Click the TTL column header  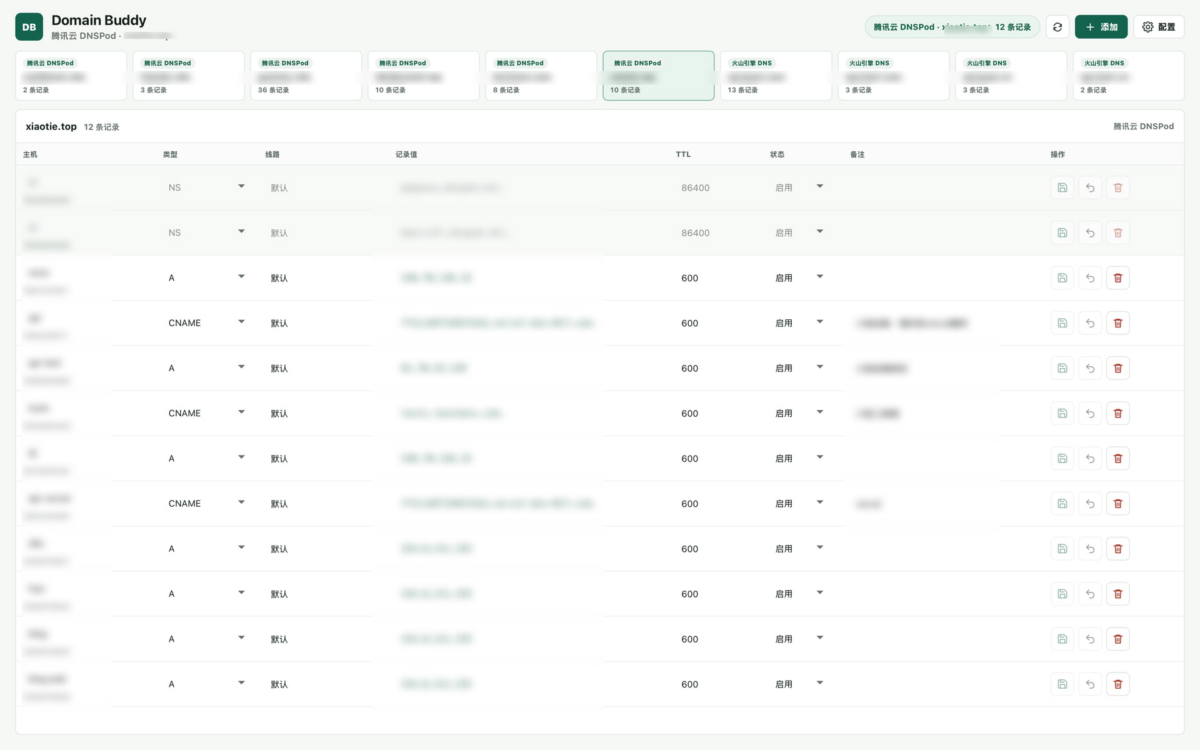(683, 155)
